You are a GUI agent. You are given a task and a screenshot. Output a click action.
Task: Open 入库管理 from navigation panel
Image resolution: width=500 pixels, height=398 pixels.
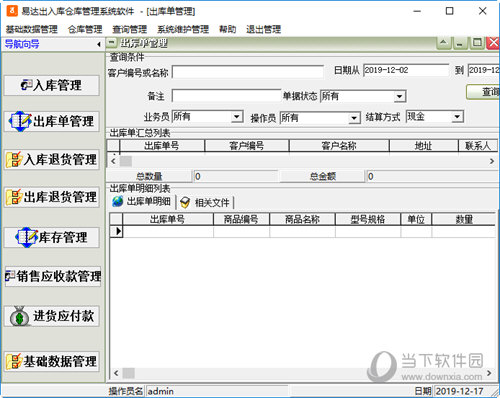tap(52, 86)
